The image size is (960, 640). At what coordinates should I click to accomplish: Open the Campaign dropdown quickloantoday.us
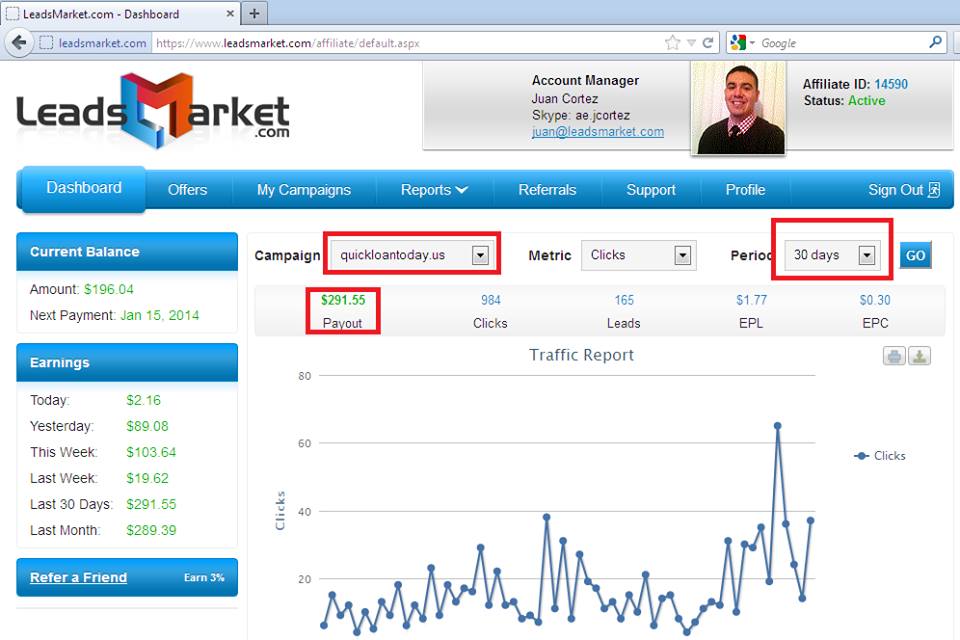[x=411, y=255]
